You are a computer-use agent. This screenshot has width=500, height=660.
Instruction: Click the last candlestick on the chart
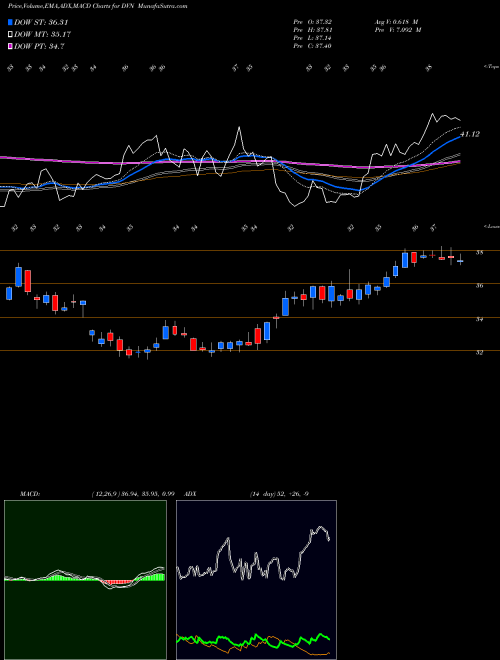point(460,261)
